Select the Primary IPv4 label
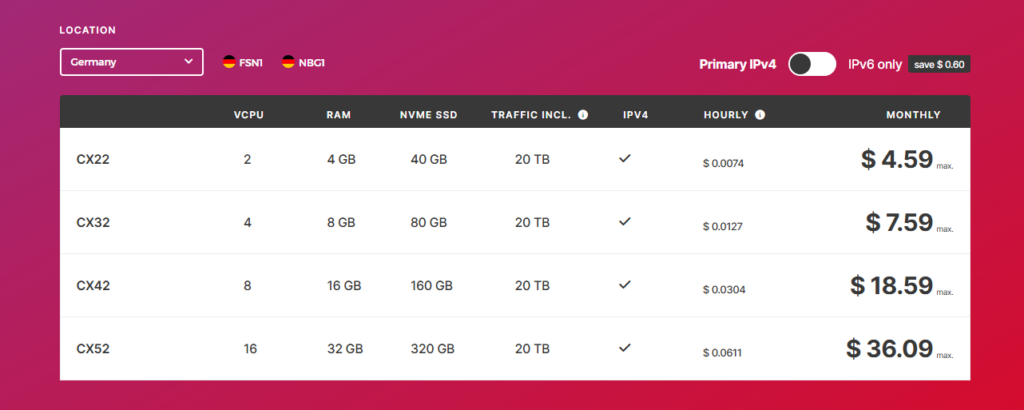The height and width of the screenshot is (410, 1024). tap(738, 65)
